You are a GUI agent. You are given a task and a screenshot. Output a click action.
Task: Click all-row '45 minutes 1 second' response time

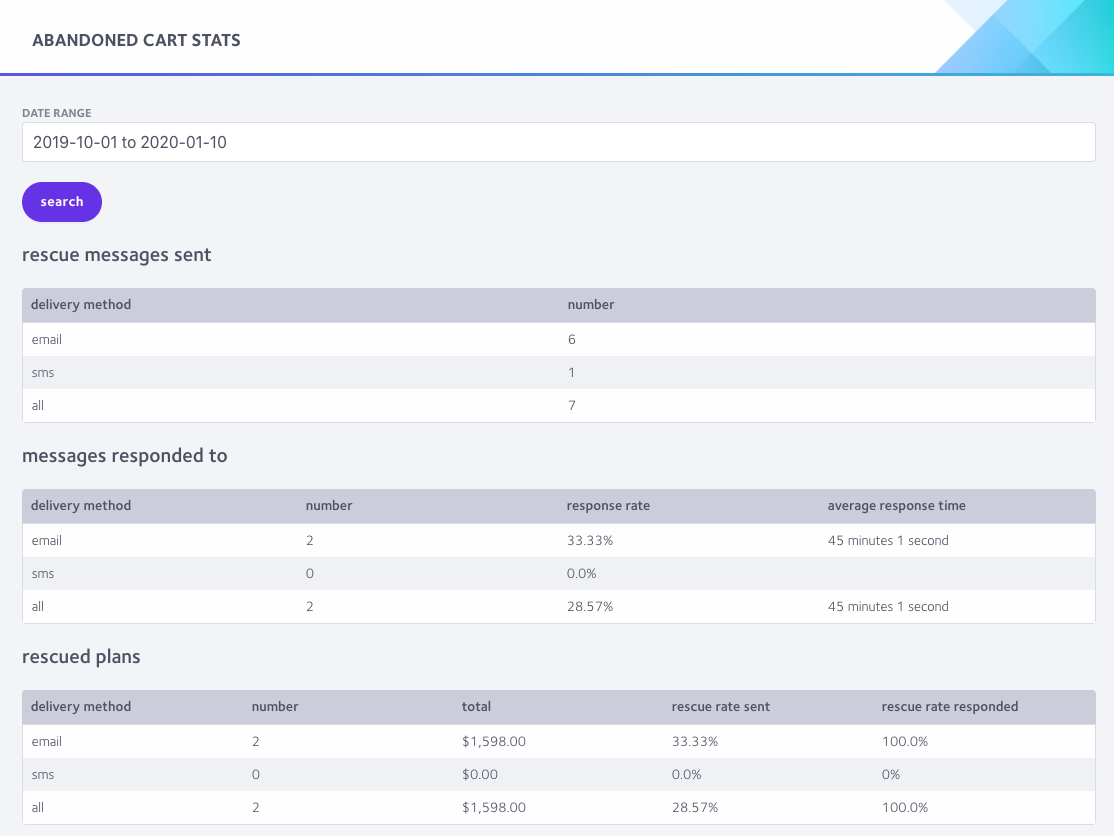pos(888,607)
